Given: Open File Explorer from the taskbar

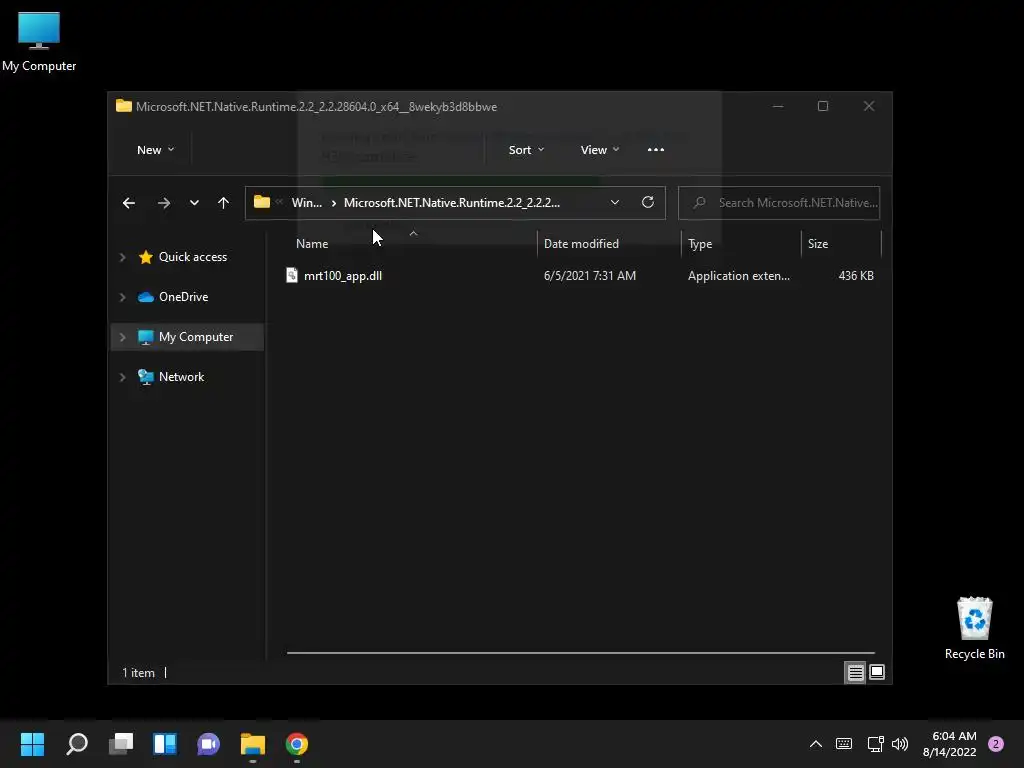Looking at the screenshot, I should pyautogui.click(x=253, y=744).
